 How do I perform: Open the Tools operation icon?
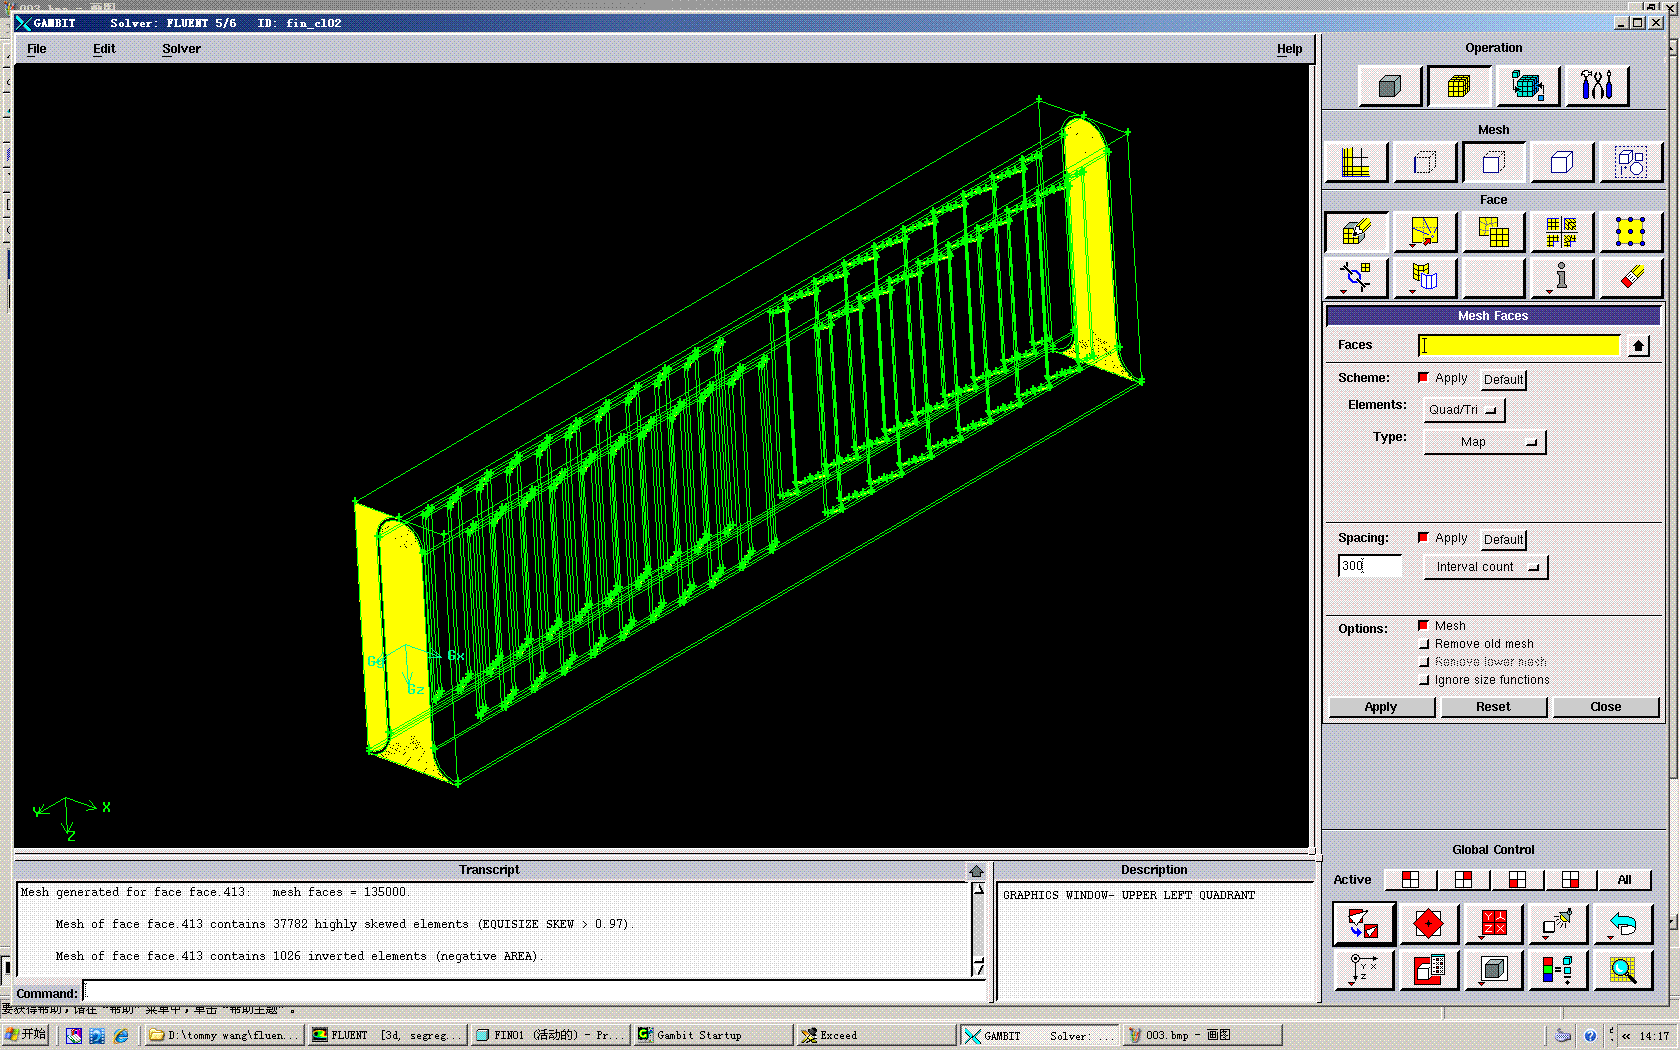click(x=1596, y=87)
